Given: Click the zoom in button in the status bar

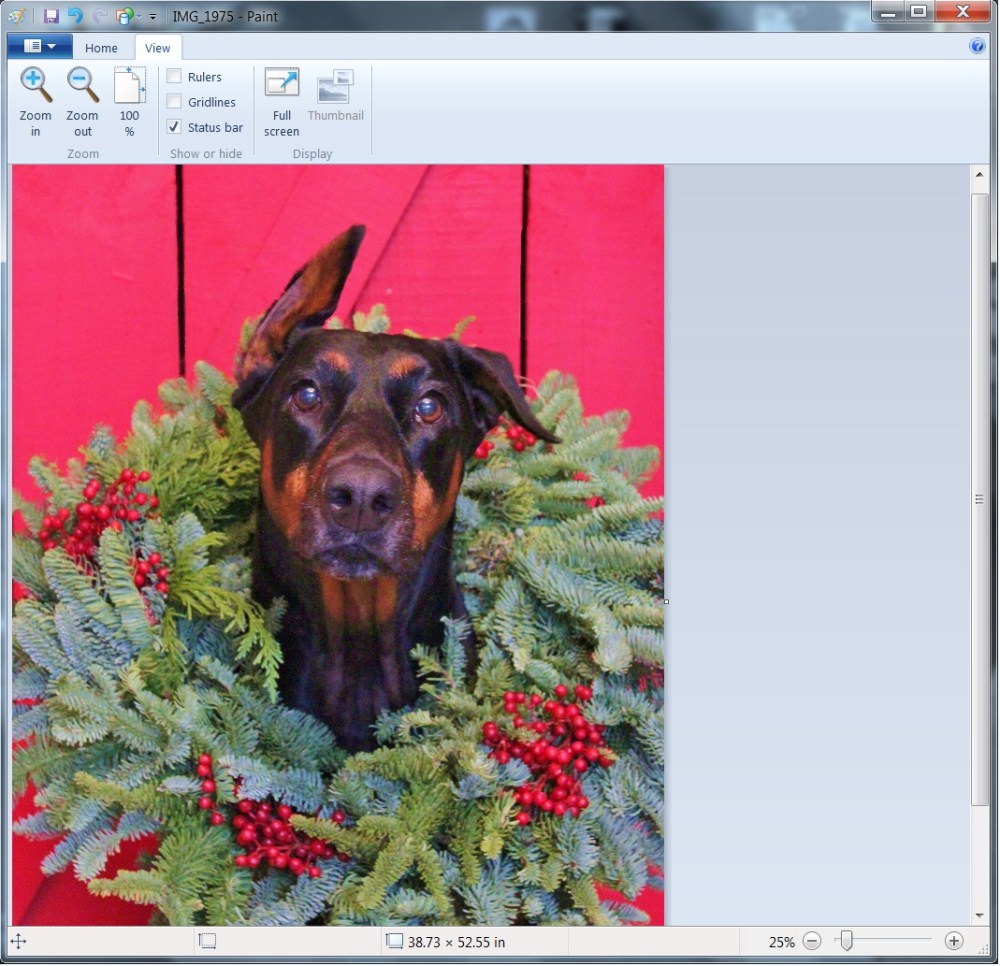Looking at the screenshot, I should tap(954, 941).
